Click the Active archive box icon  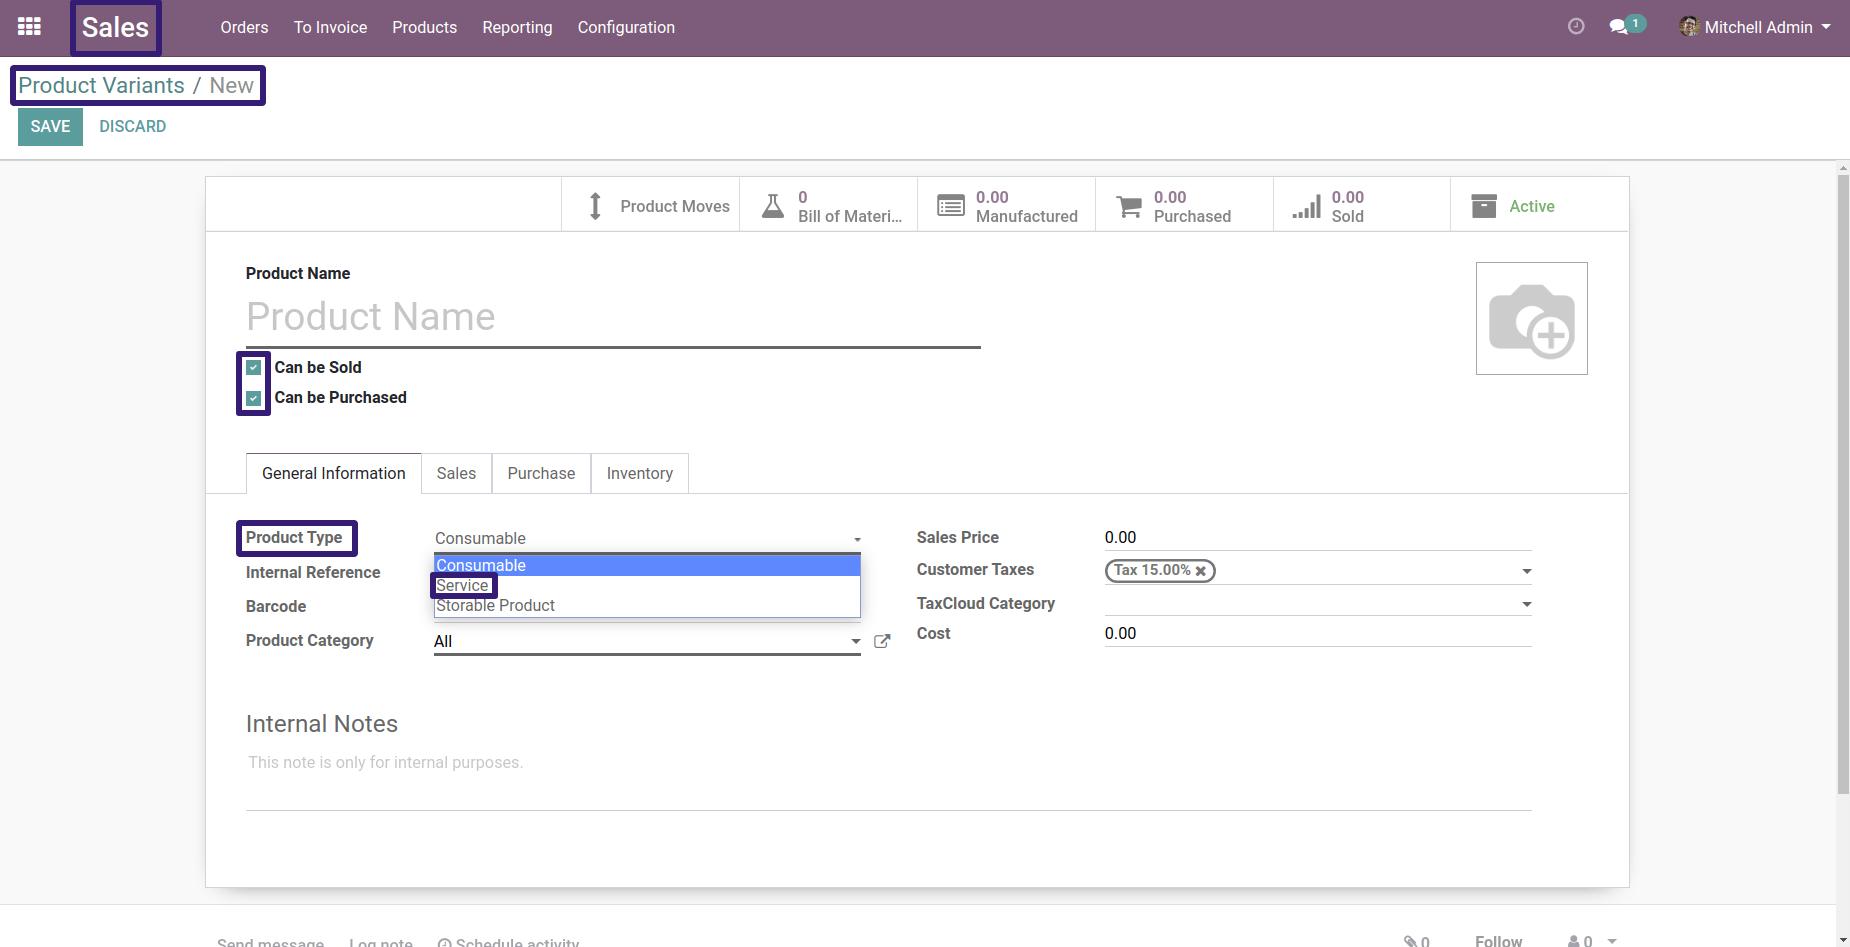click(1484, 206)
